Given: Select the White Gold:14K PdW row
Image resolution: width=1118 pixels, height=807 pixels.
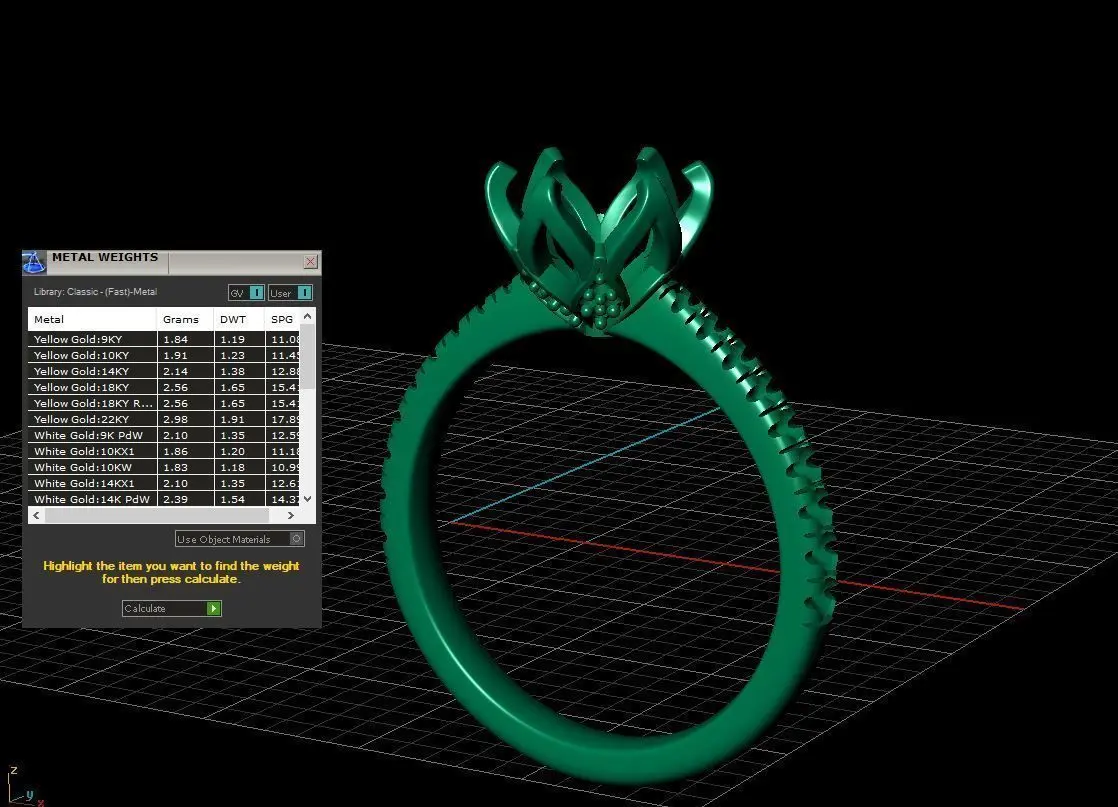Looking at the screenshot, I should point(164,499).
